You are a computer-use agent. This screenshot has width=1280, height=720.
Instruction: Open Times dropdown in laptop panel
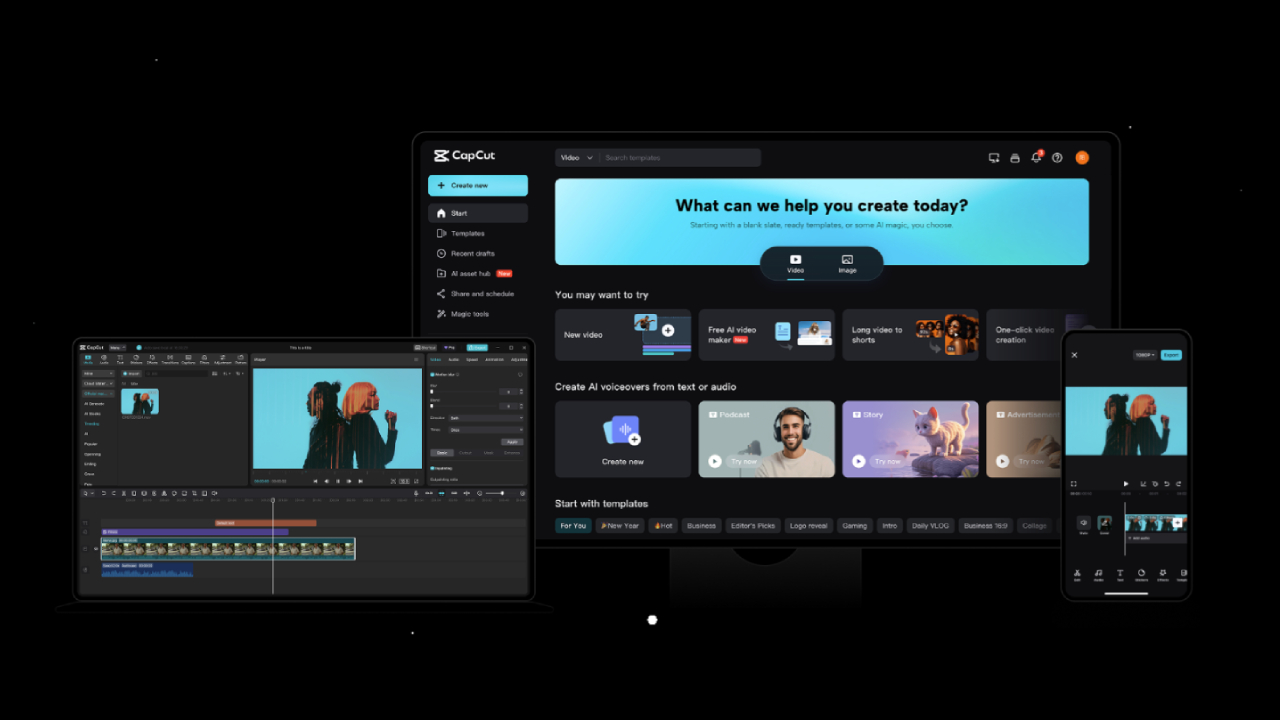485,430
